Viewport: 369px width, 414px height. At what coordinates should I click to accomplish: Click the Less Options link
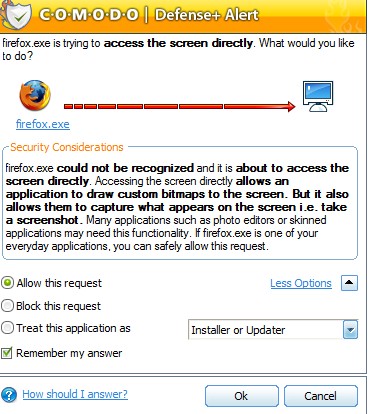pos(301,283)
